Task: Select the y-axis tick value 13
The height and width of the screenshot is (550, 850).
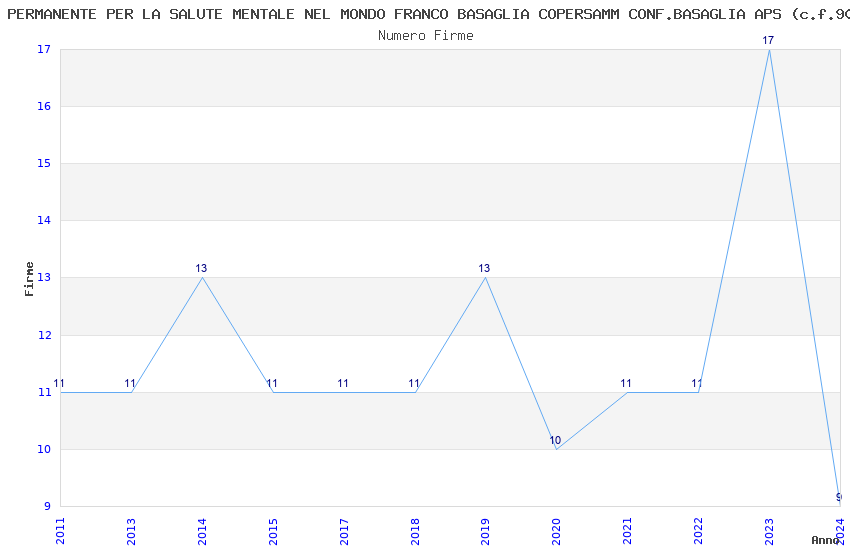Action: click(x=44, y=277)
